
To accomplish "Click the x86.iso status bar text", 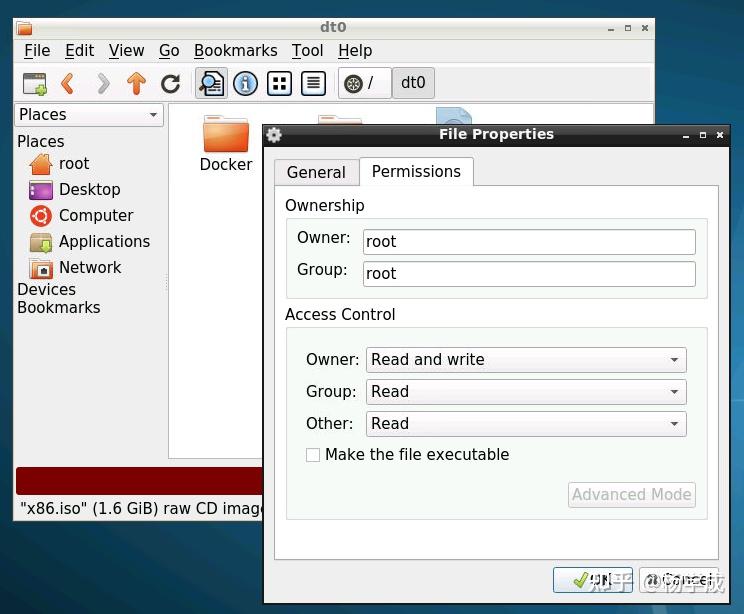I will 140,508.
